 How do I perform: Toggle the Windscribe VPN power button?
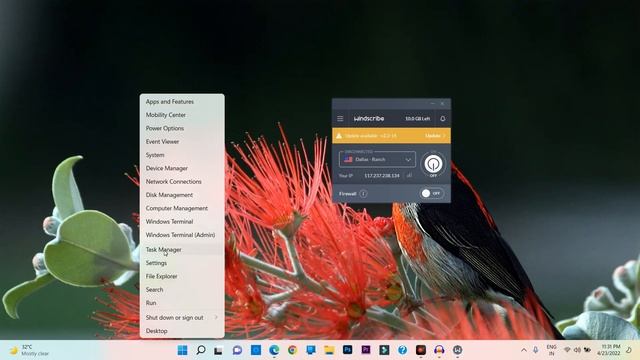[433, 164]
